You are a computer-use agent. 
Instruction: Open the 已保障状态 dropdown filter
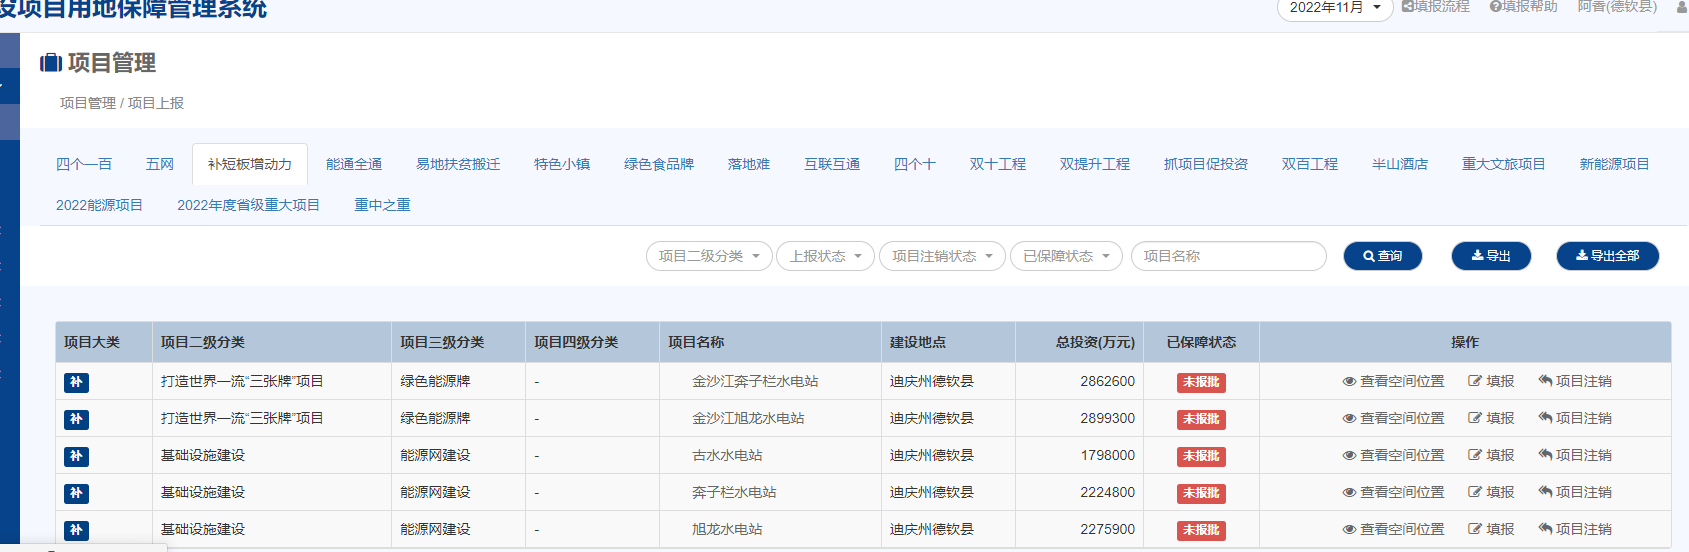(1066, 256)
